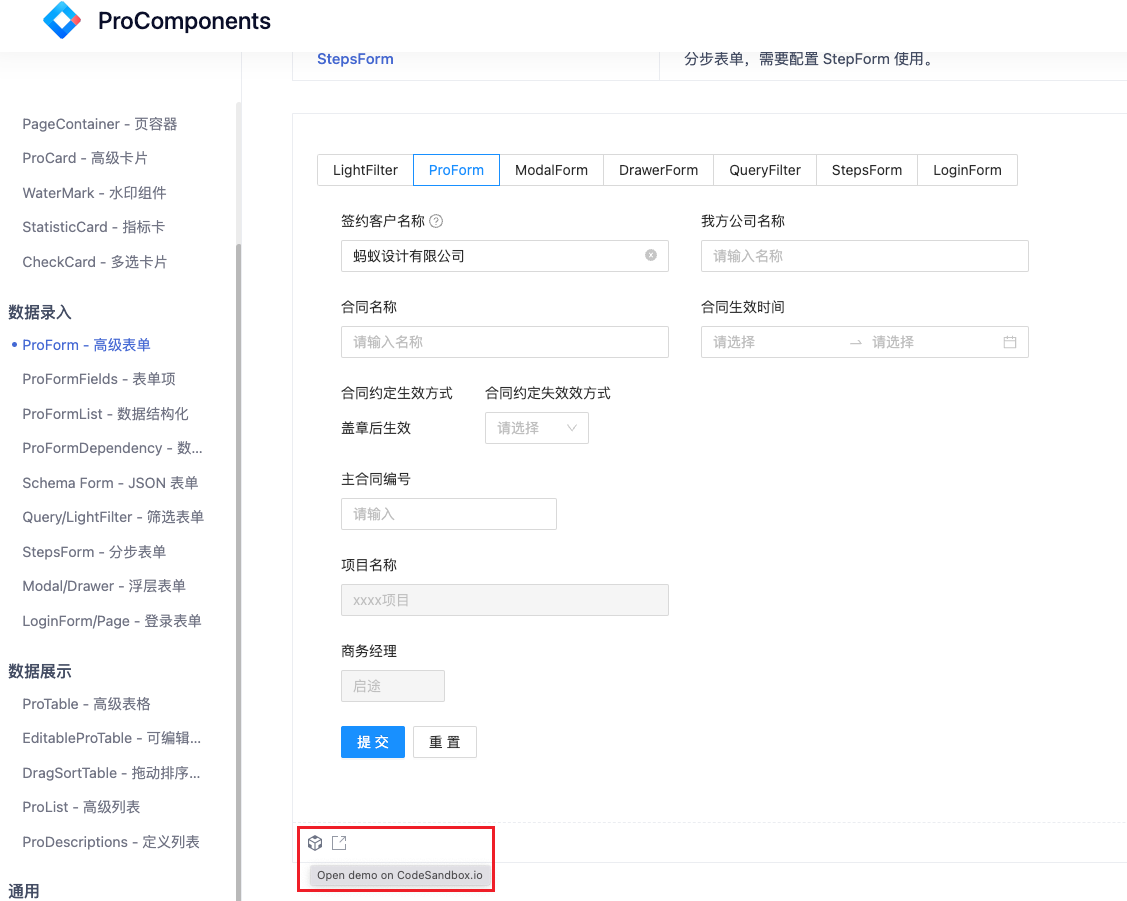This screenshot has width=1127, height=901.
Task: Open the demo in a new window
Action: pos(338,842)
